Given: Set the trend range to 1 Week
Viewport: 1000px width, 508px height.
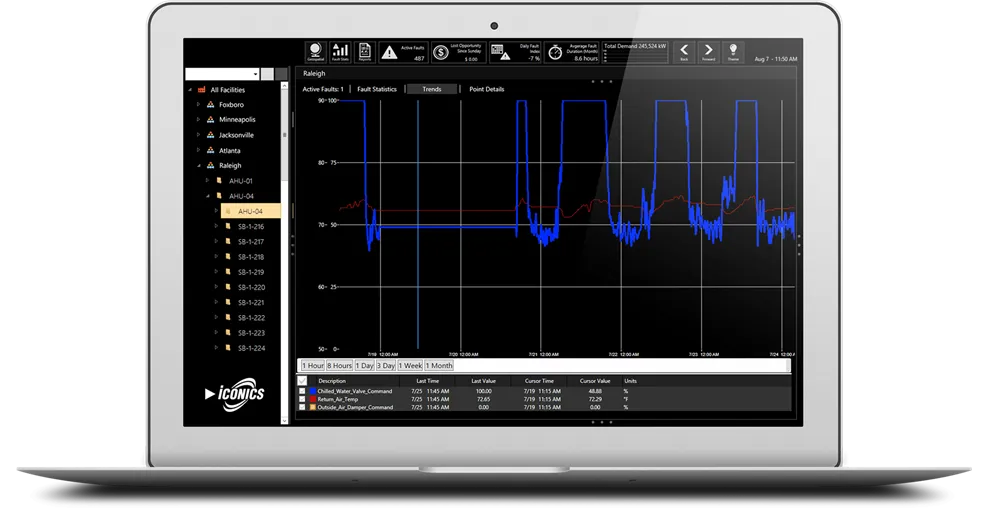Looking at the screenshot, I should coord(412,366).
